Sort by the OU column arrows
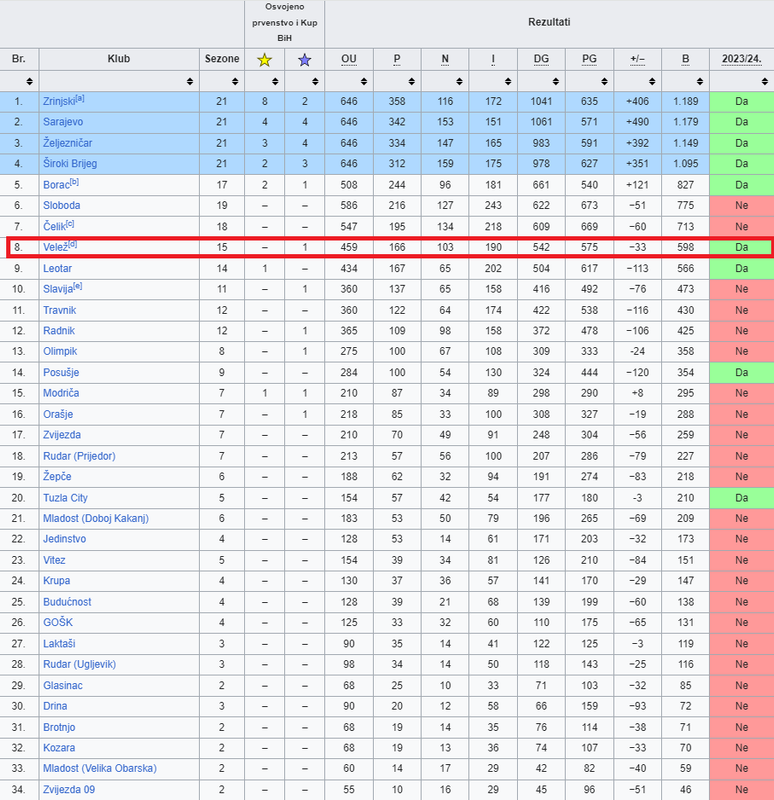This screenshot has height=800, width=774. 364,82
